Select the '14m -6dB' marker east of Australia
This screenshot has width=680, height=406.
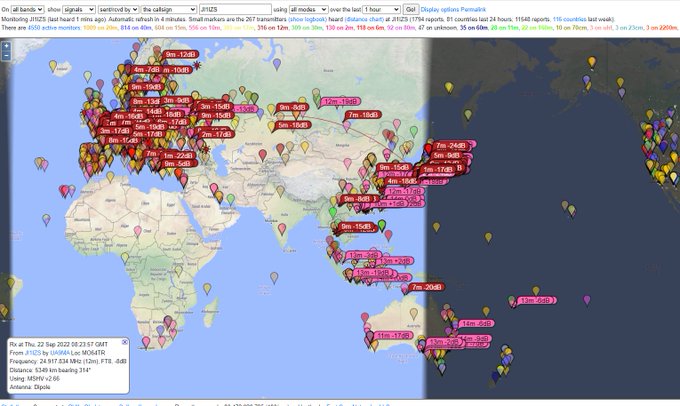(x=476, y=323)
